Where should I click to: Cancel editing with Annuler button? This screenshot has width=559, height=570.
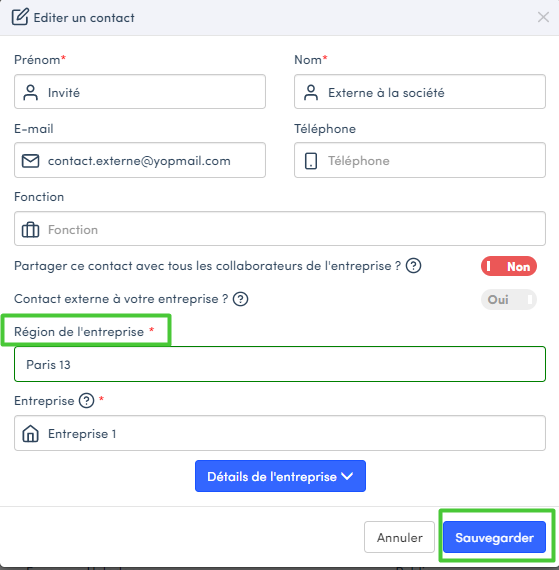[399, 537]
